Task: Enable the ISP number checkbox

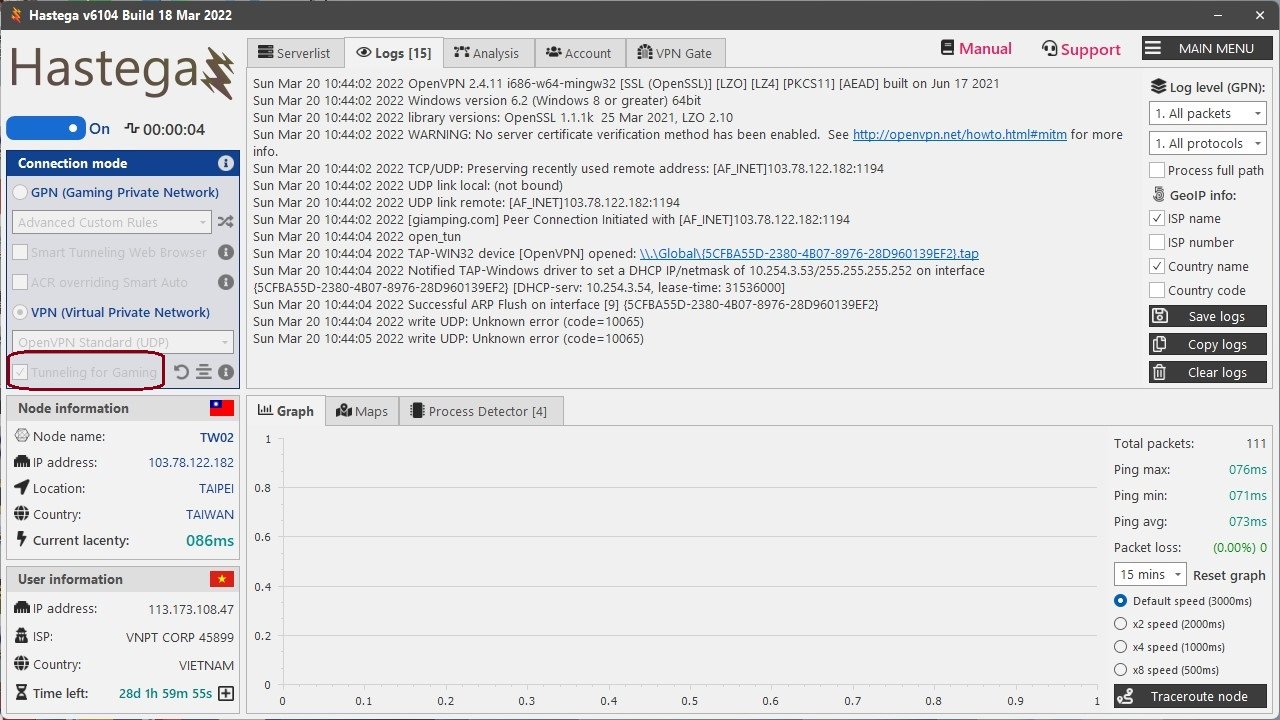Action: coord(1157,242)
